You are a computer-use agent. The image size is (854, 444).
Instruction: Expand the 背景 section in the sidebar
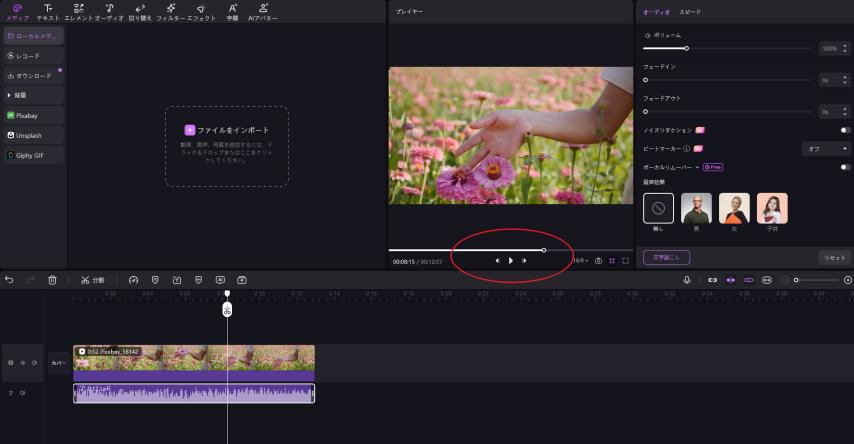tap(33, 95)
